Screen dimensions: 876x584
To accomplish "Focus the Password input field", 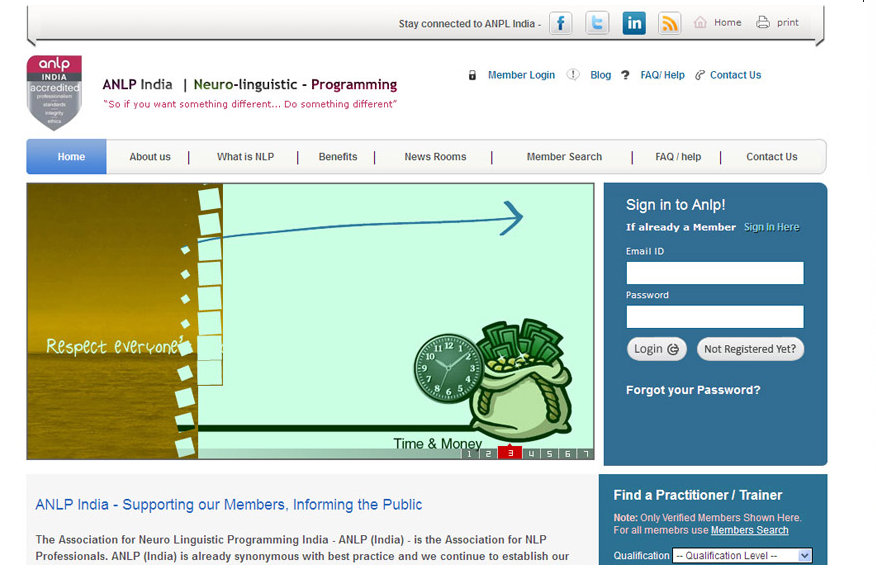I will click(x=715, y=316).
